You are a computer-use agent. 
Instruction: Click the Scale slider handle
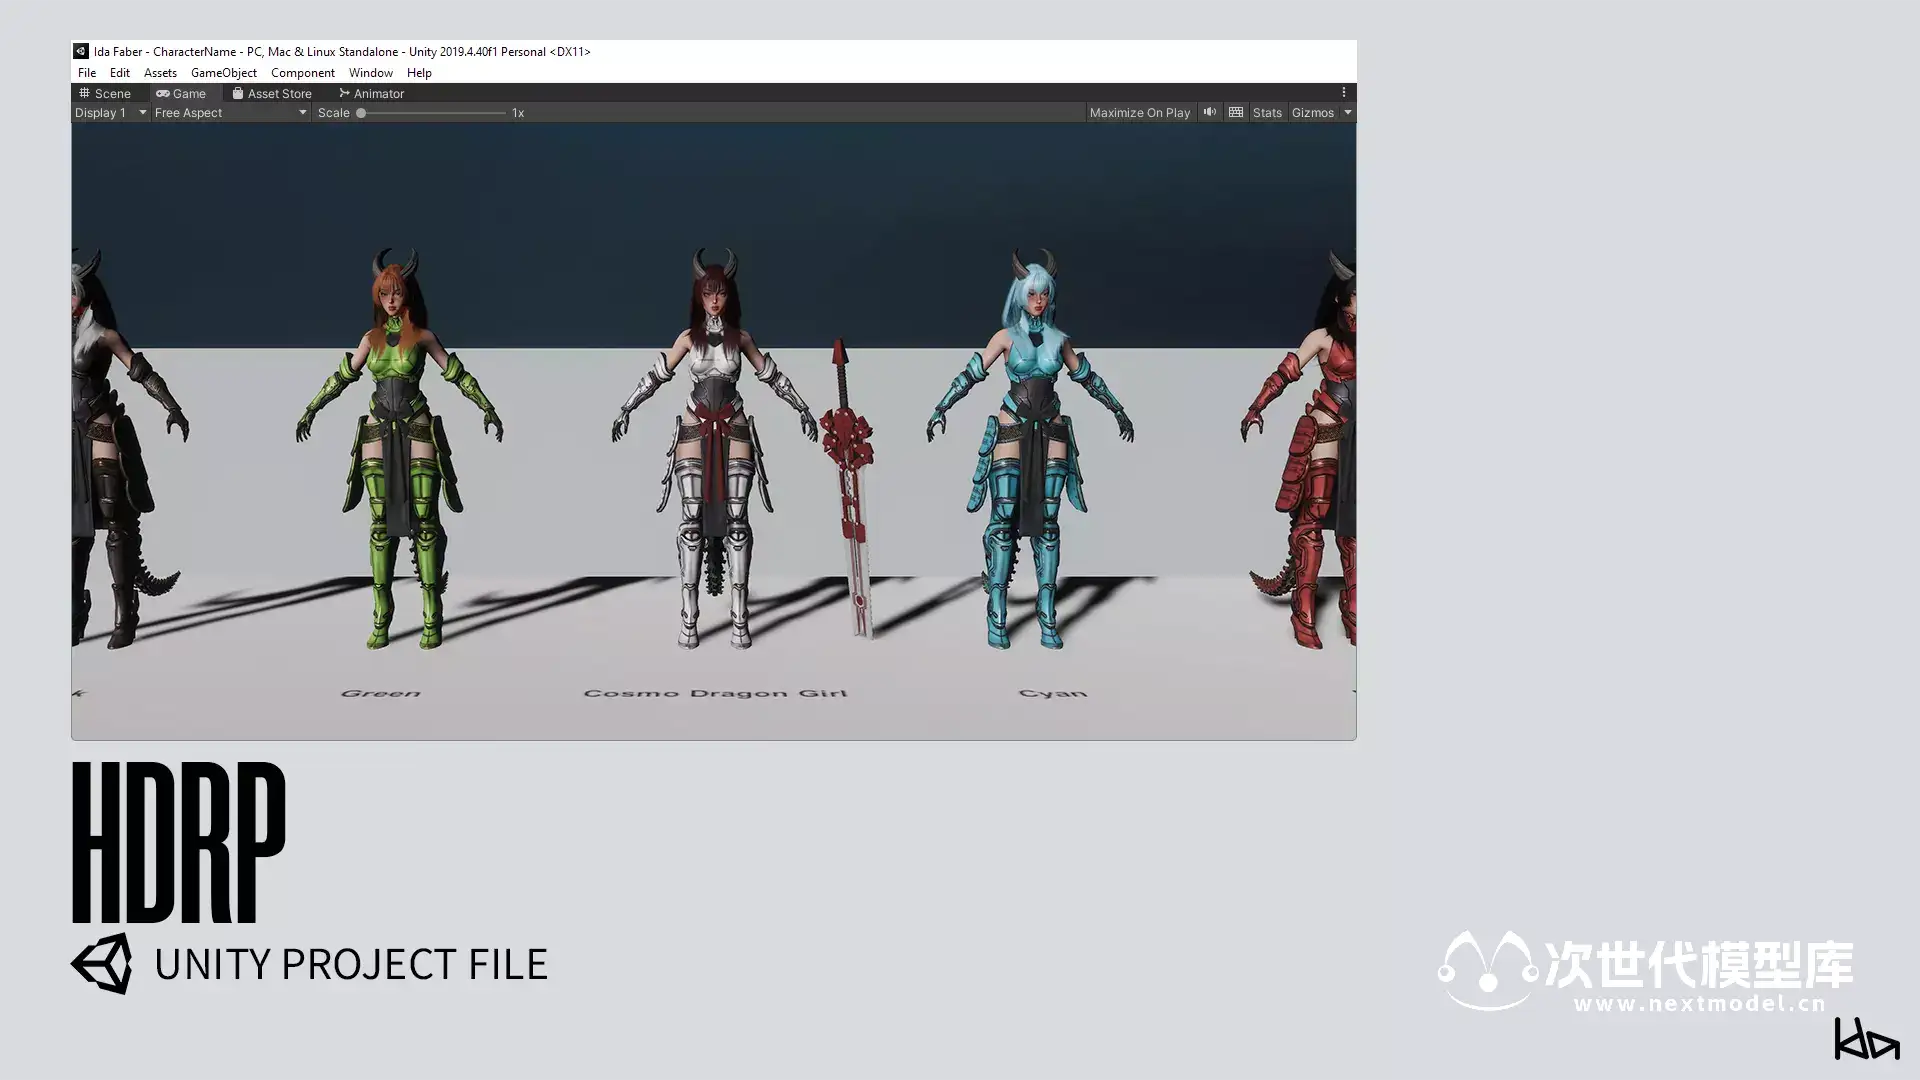[x=361, y=113]
